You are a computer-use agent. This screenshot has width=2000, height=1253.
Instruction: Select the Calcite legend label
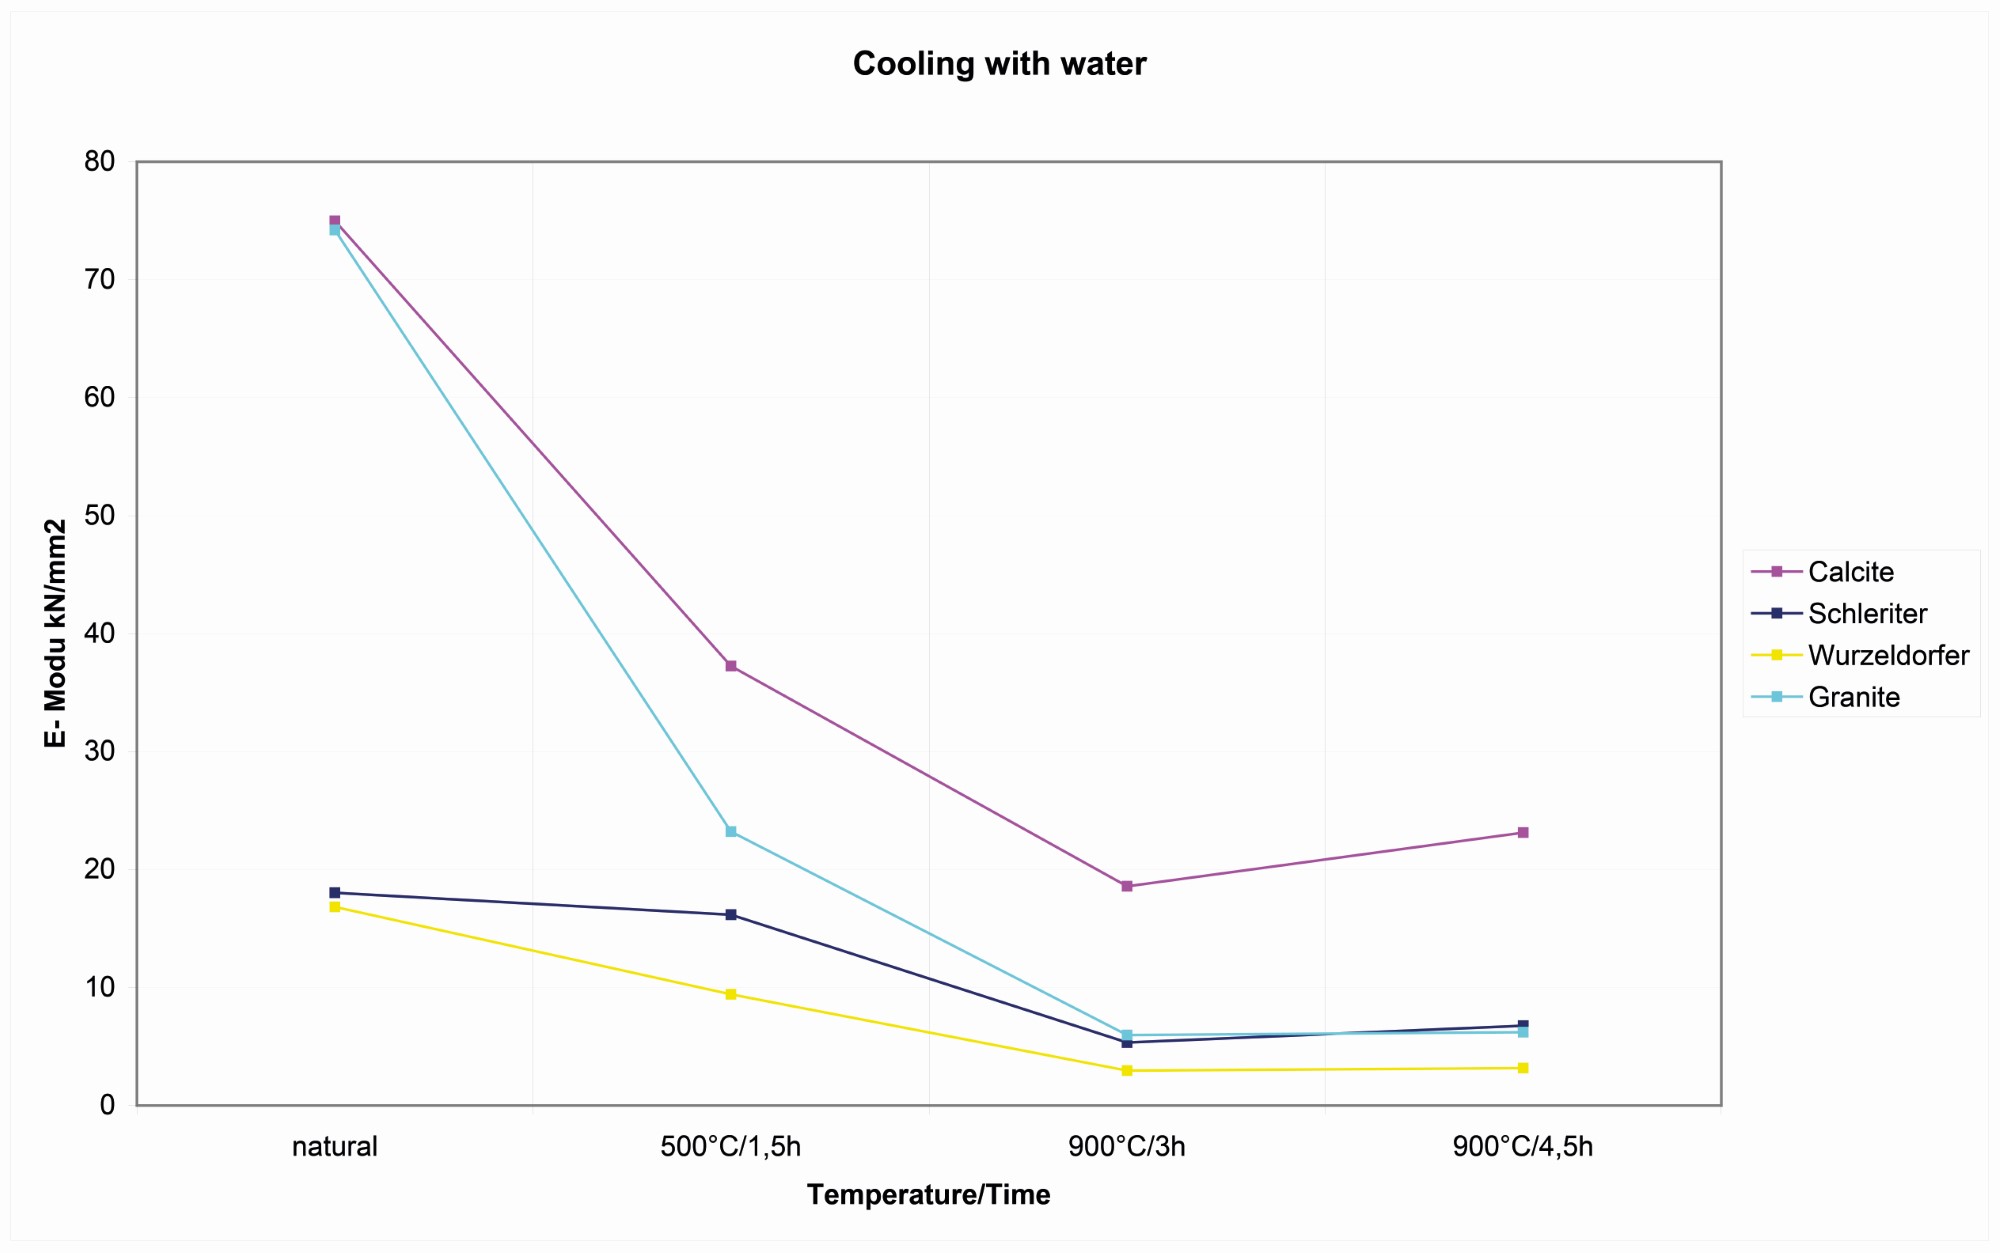[1850, 572]
